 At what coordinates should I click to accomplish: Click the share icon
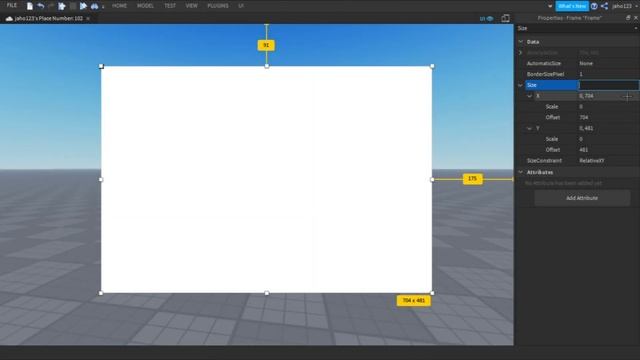(x=604, y=6)
